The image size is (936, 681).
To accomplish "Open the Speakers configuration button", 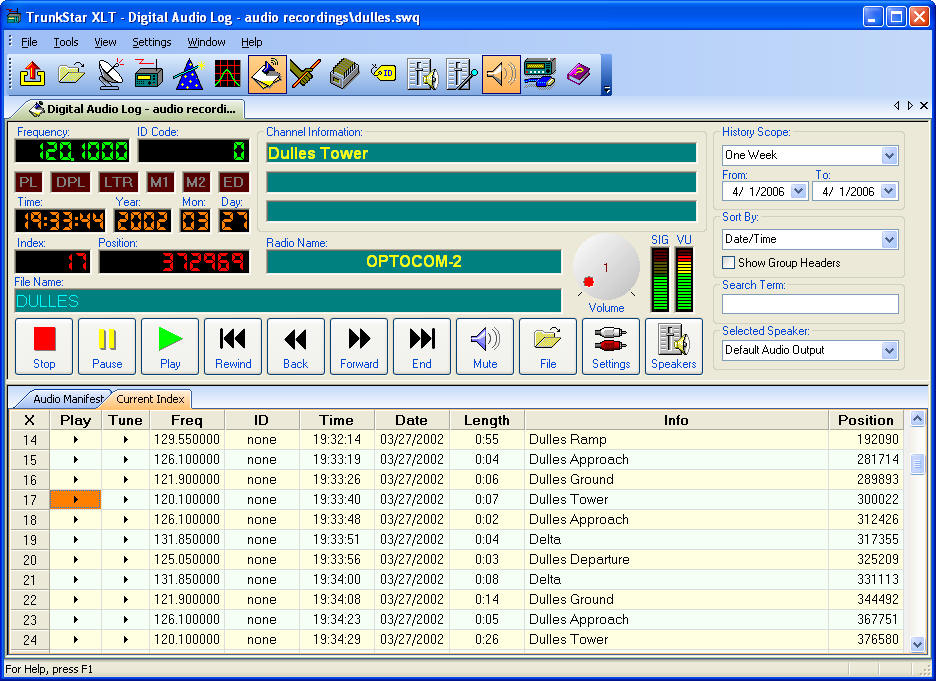I will coord(674,347).
